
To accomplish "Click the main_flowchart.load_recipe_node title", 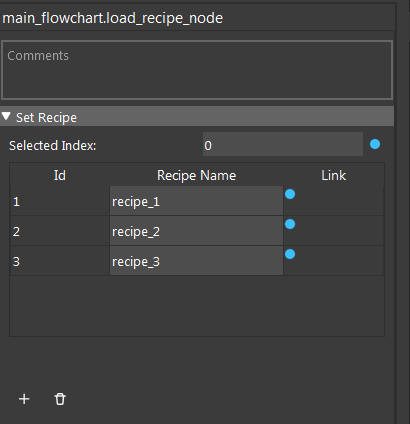I will [x=113, y=18].
